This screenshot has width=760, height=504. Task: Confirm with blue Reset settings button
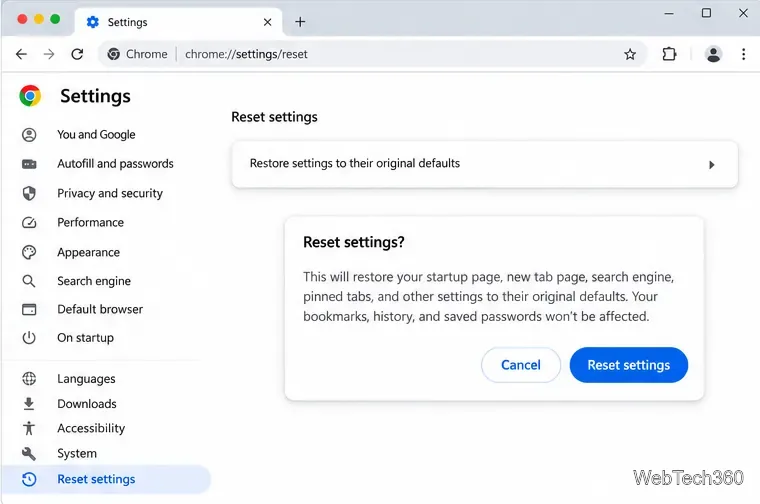point(629,365)
